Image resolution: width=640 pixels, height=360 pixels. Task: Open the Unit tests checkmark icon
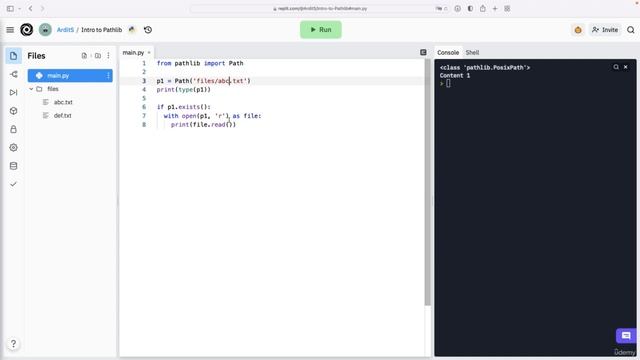tap(13, 184)
